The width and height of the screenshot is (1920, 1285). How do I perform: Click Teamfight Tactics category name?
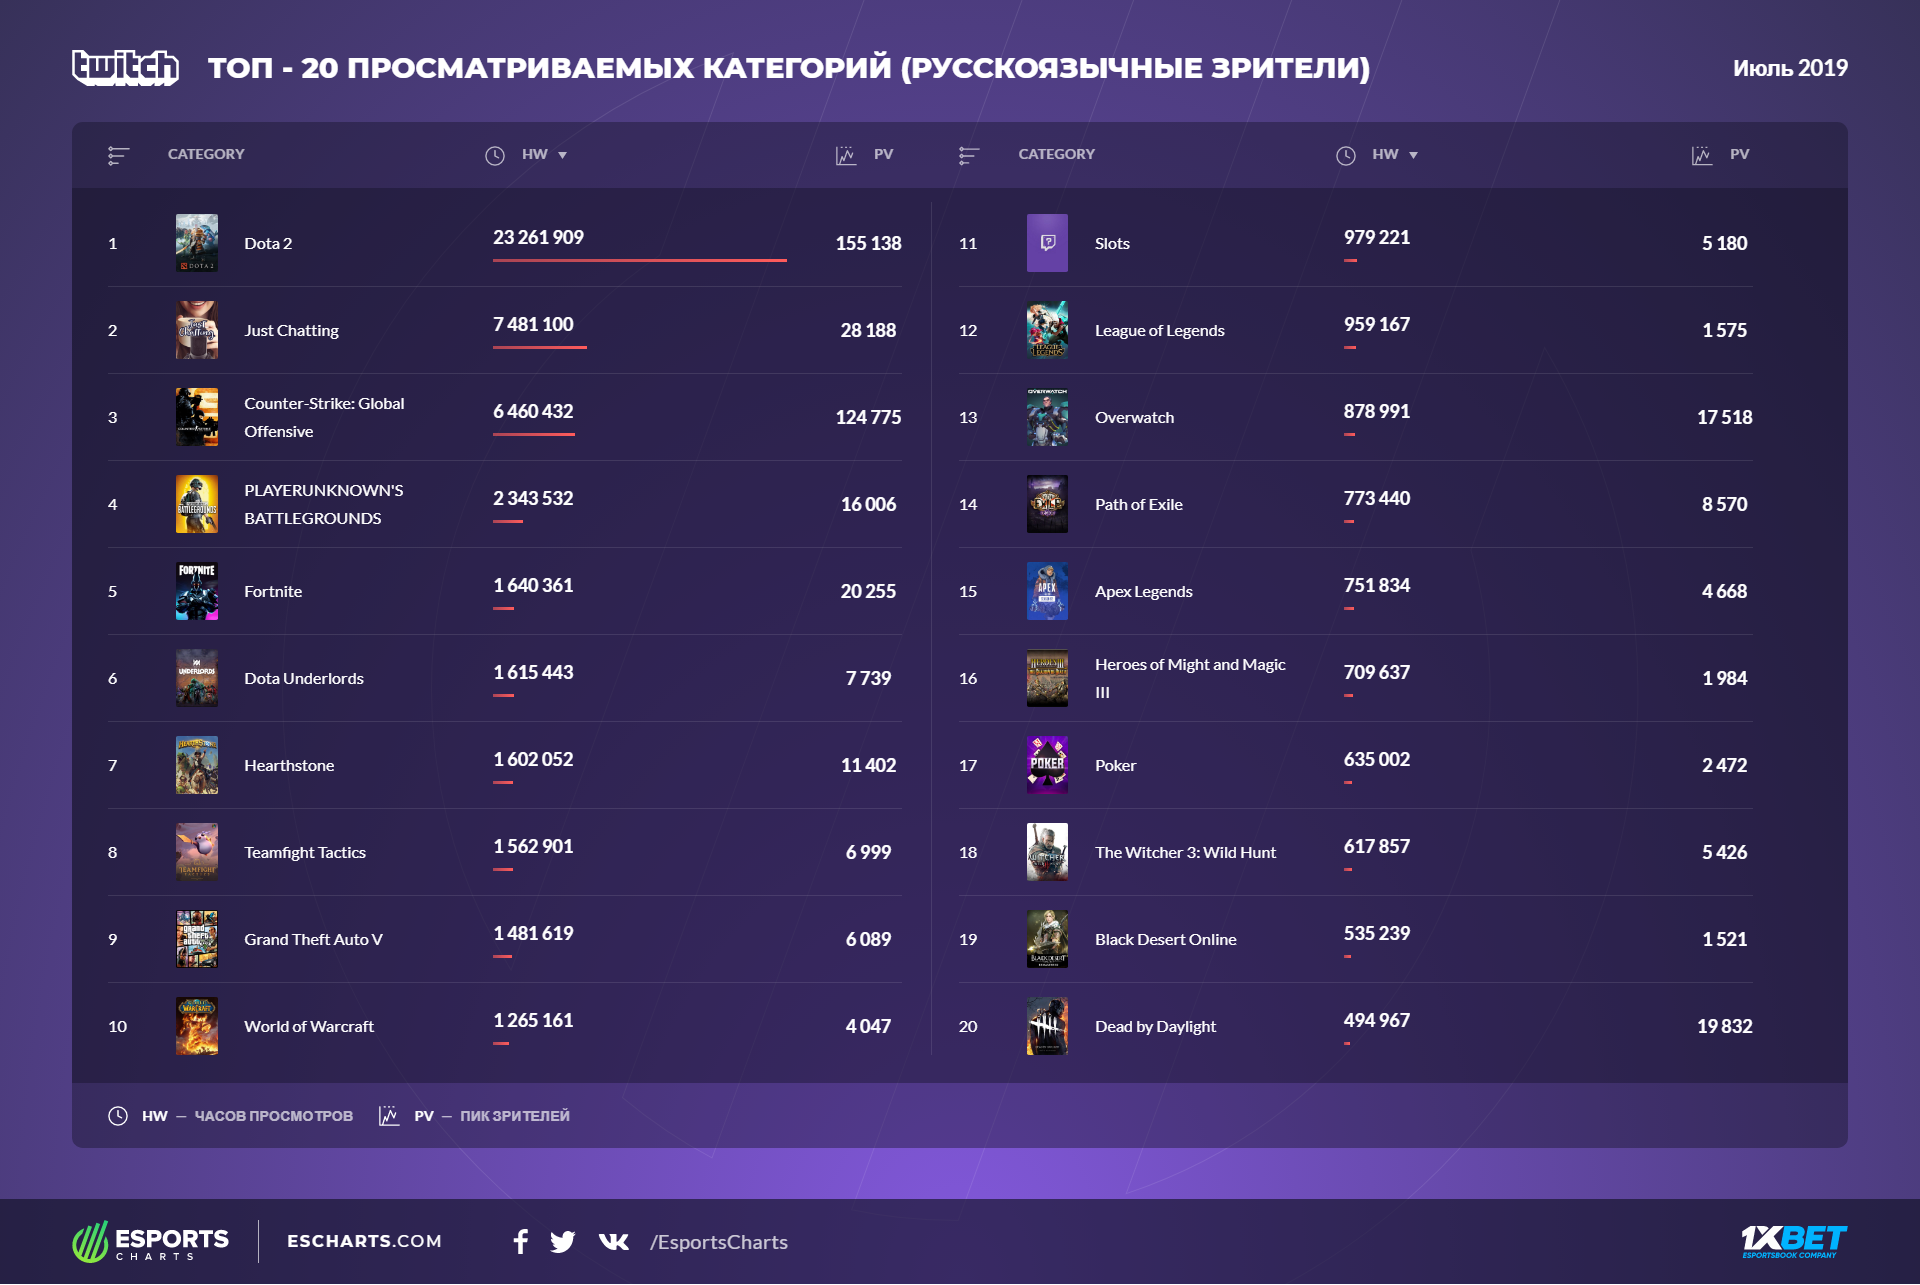pos(305,852)
